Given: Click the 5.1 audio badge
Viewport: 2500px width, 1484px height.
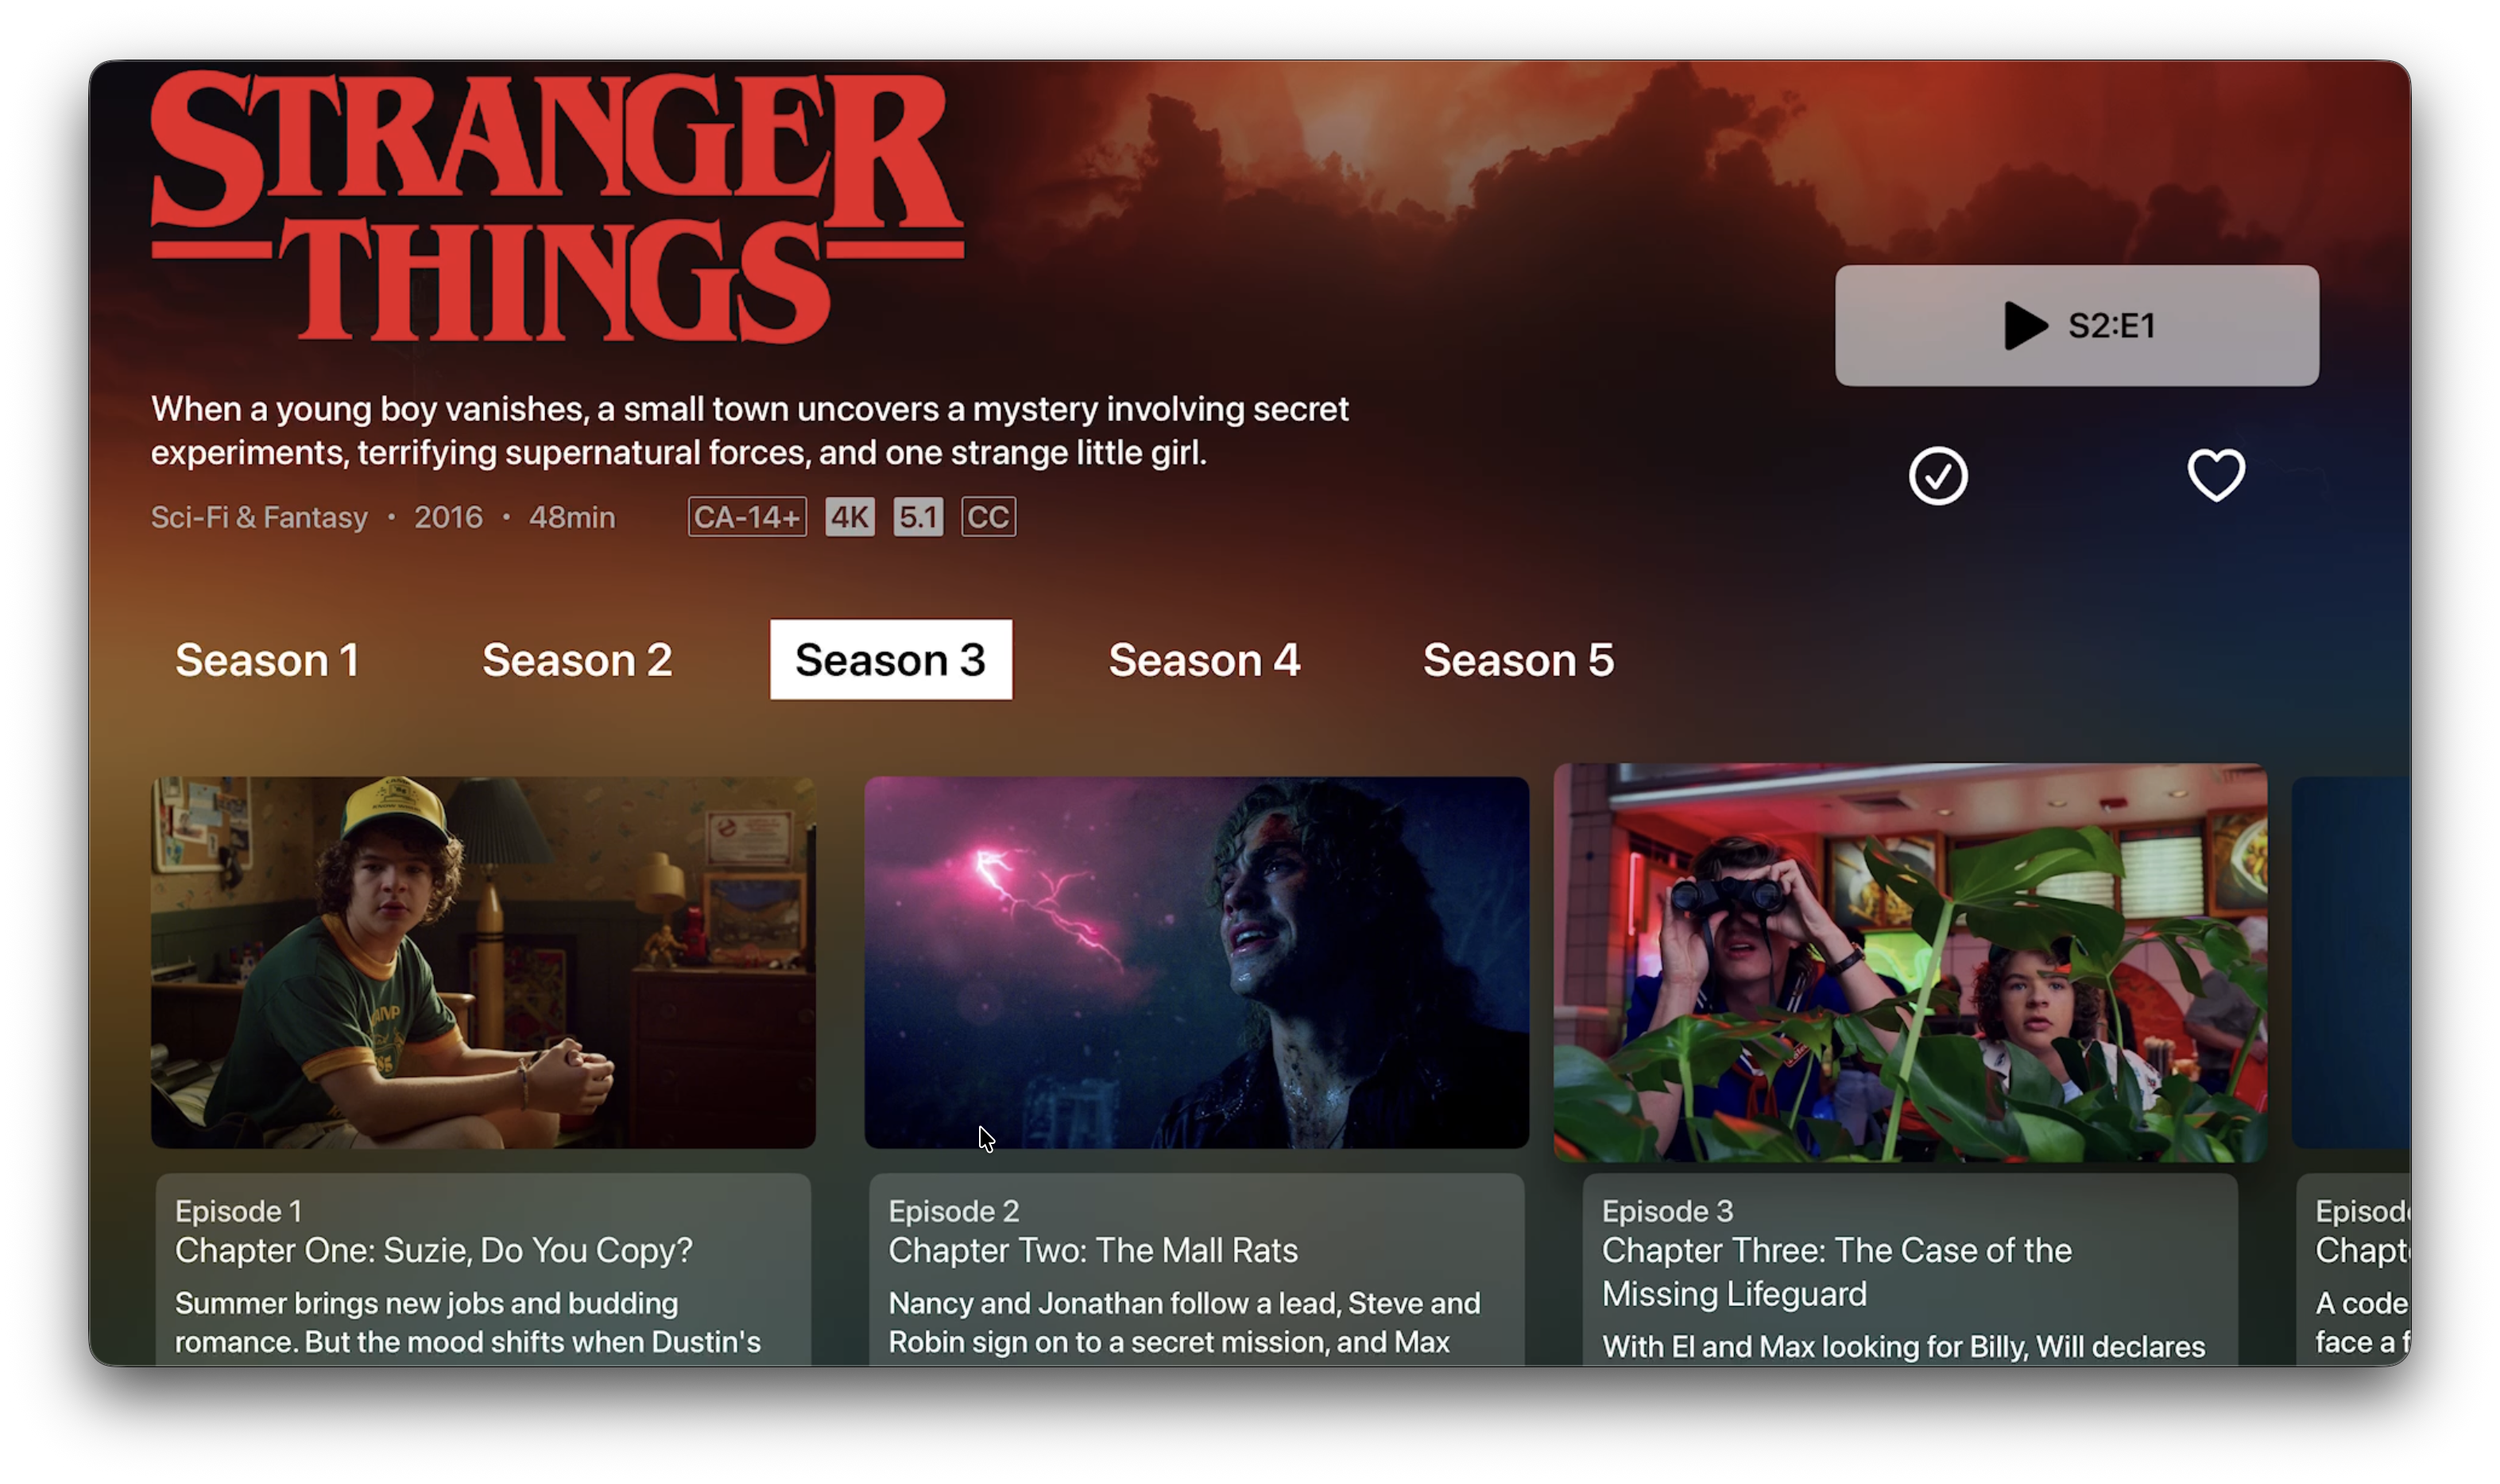Looking at the screenshot, I should tap(918, 517).
